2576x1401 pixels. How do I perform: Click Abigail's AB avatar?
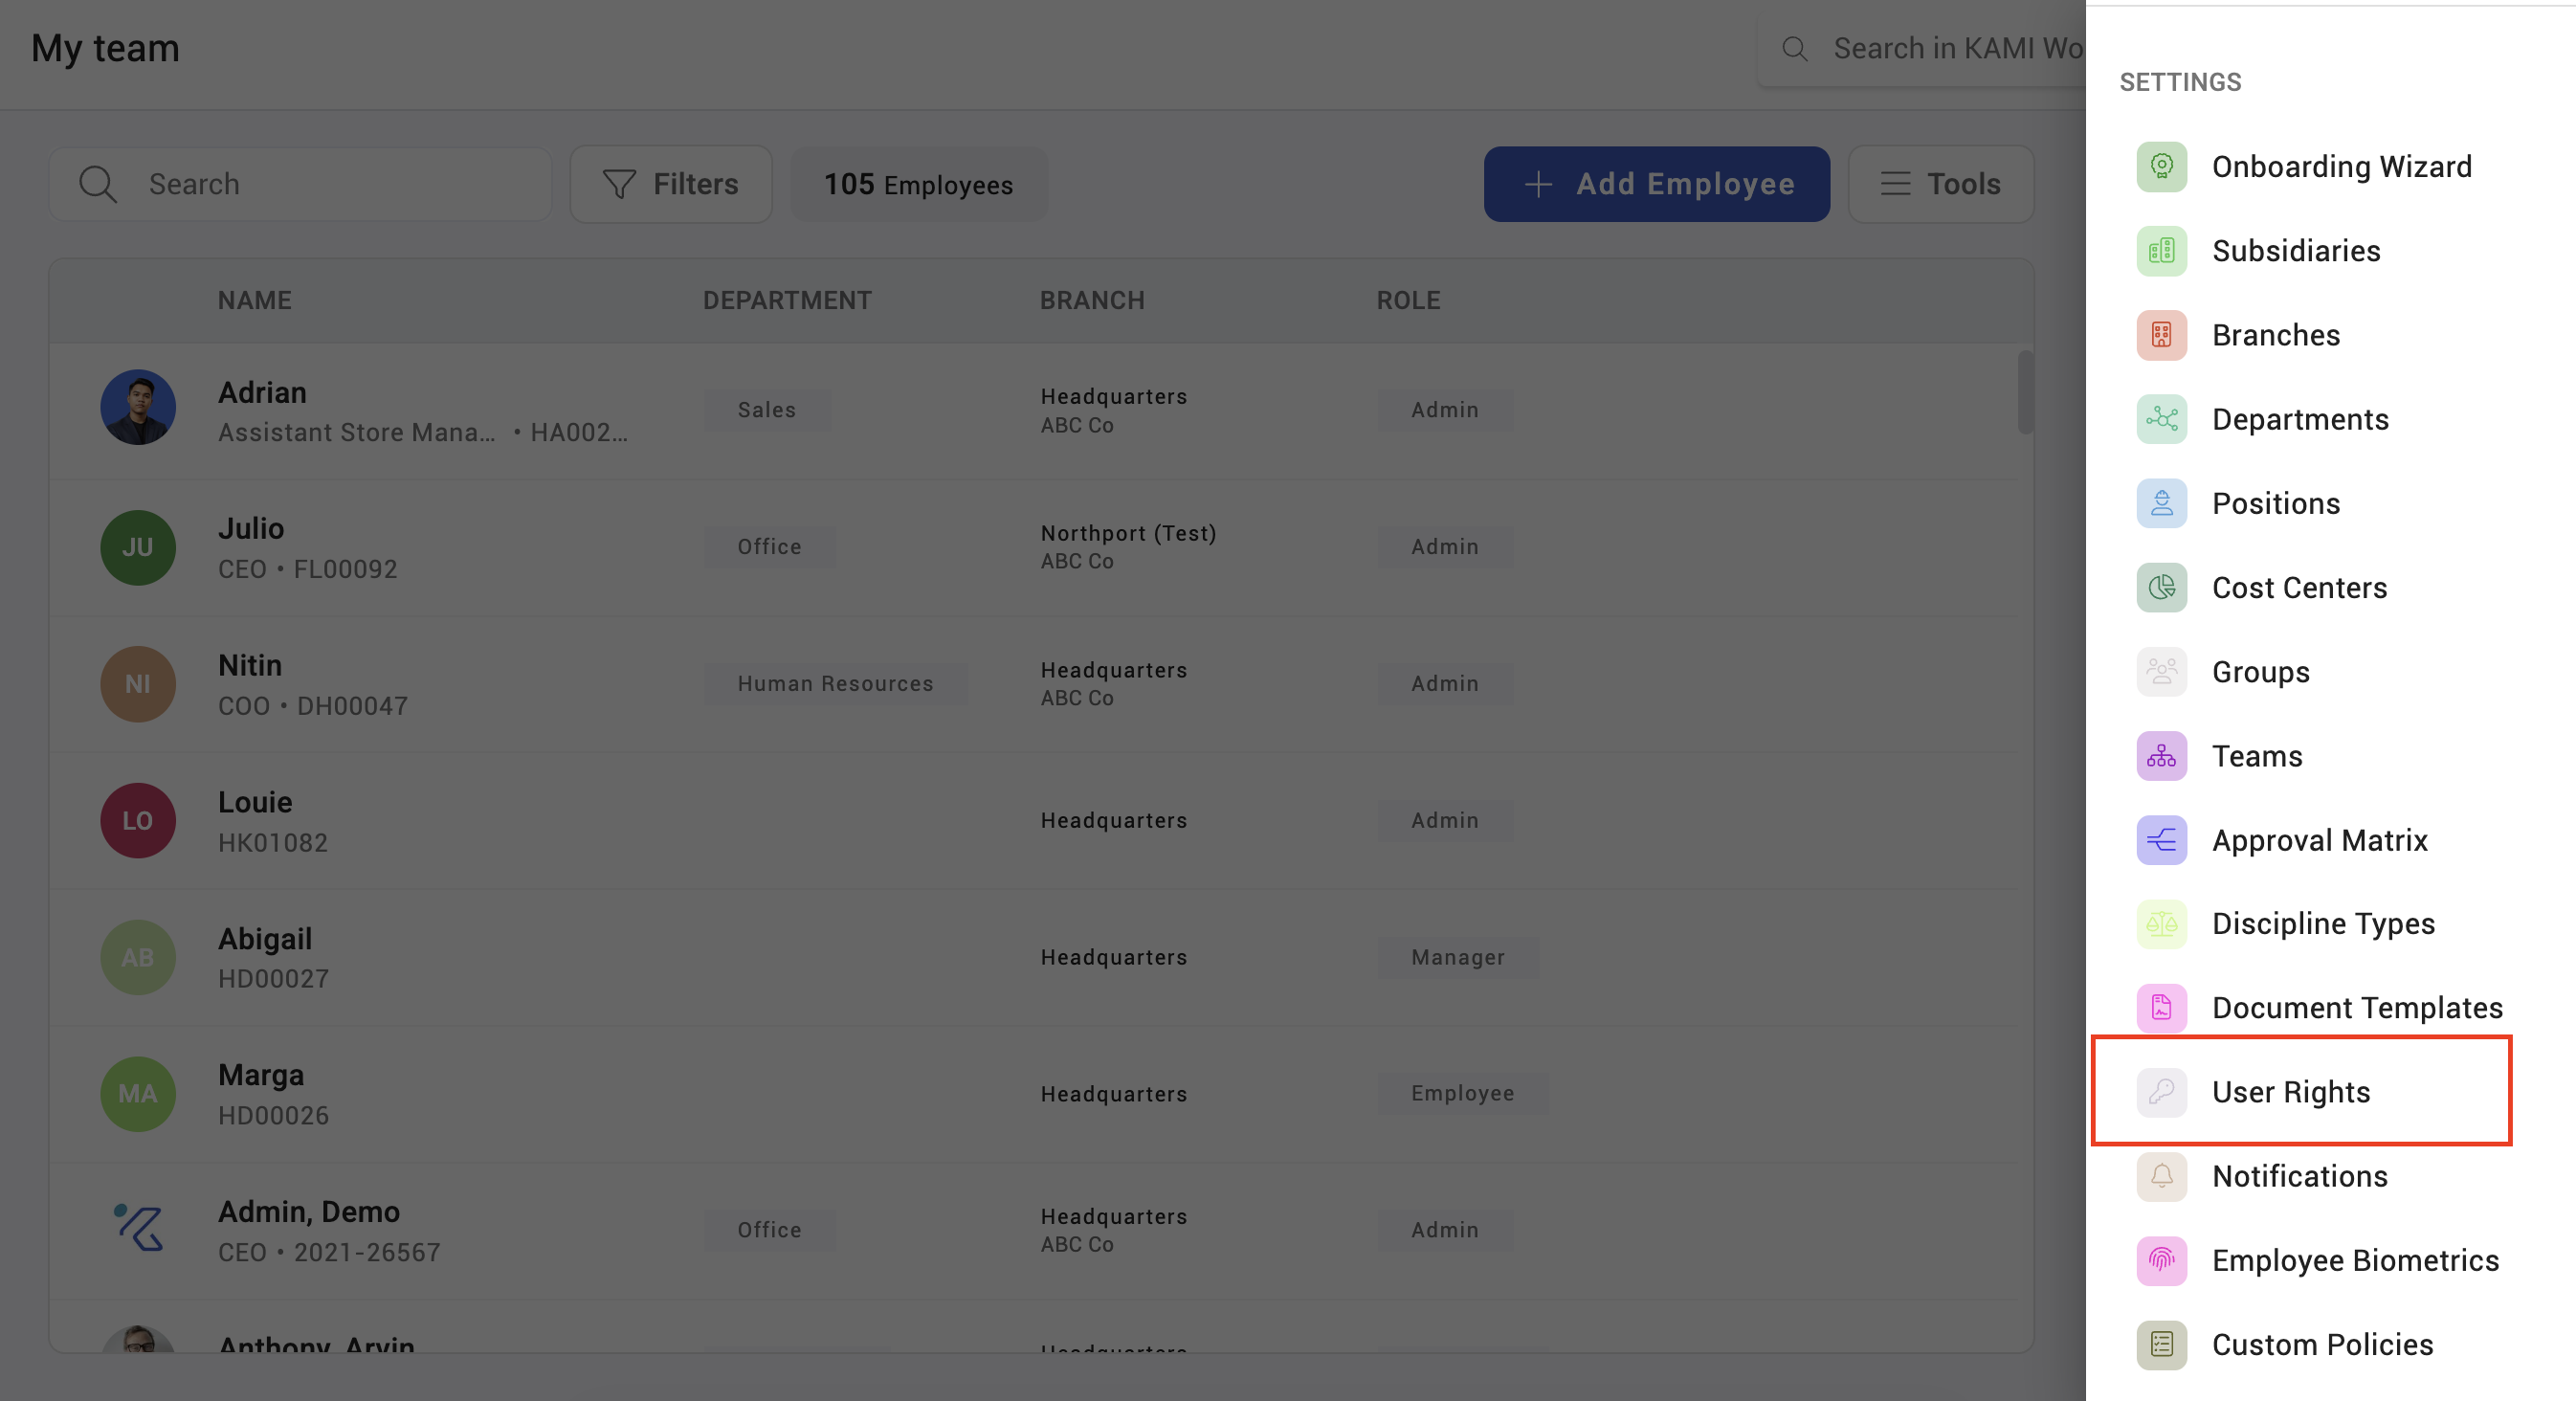pos(138,957)
